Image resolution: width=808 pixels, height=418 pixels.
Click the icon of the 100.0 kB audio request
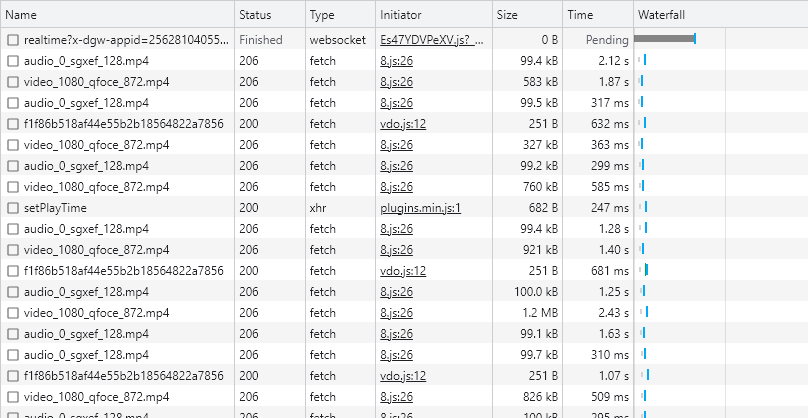point(12,292)
